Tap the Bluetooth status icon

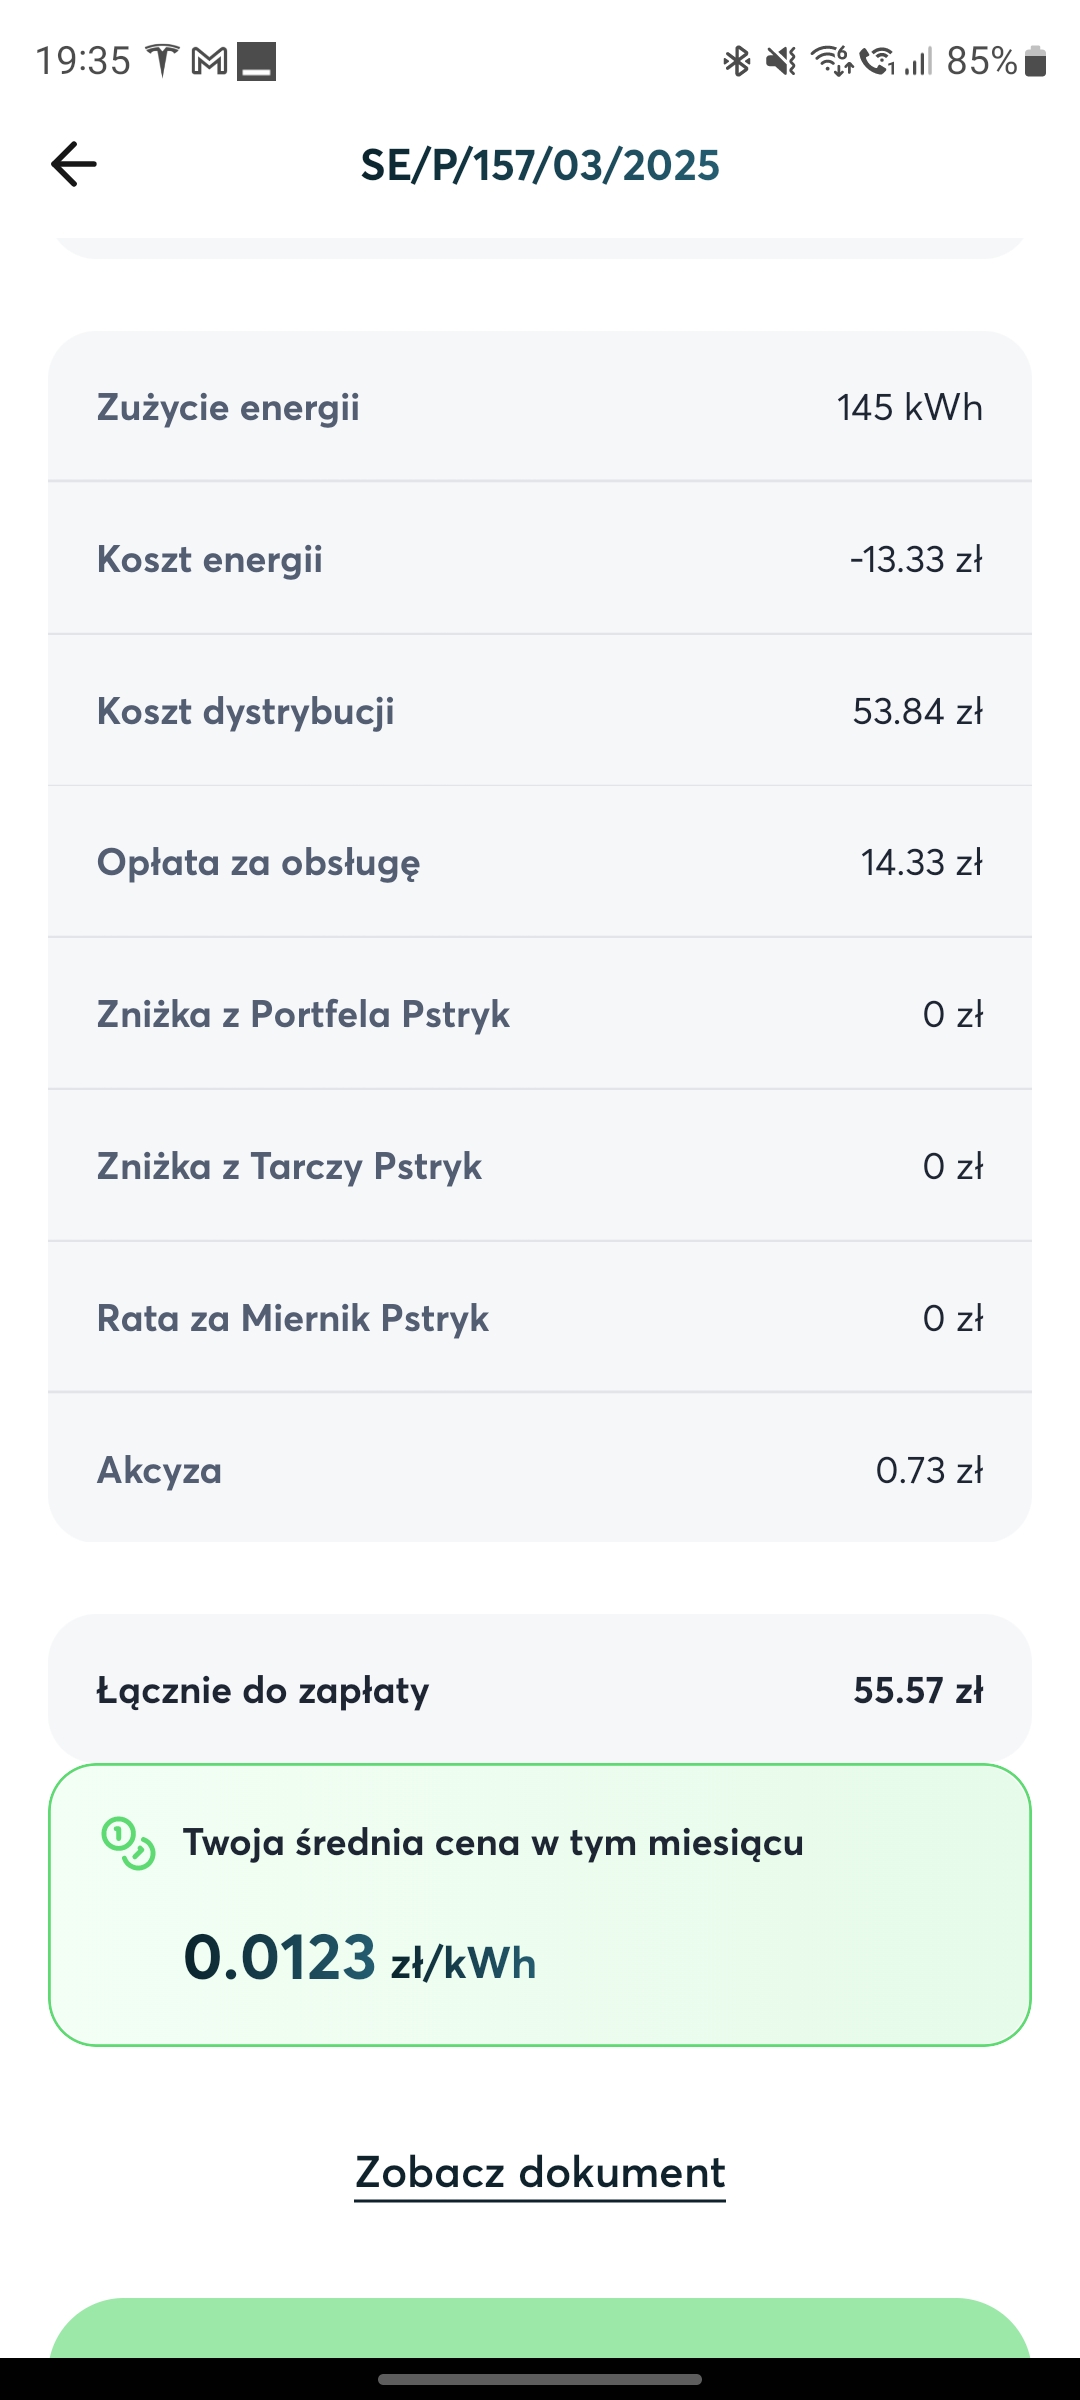(x=737, y=62)
